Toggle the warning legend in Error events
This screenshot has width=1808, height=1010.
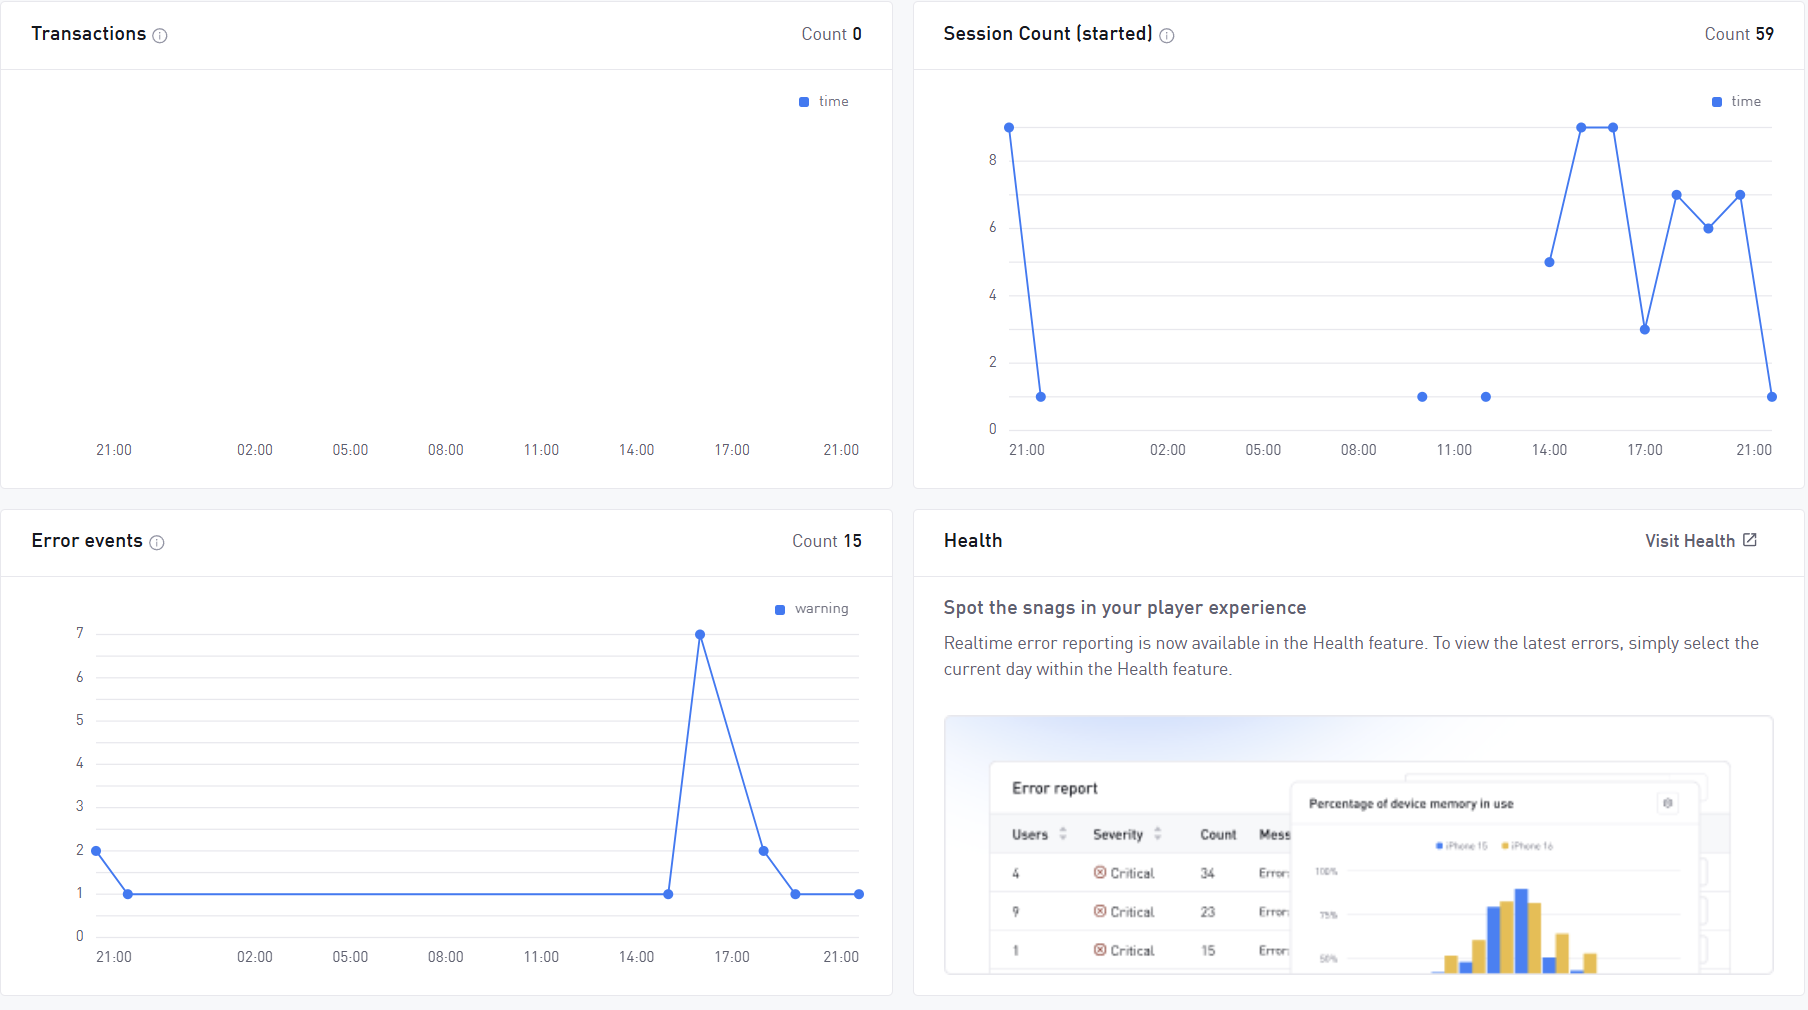pos(812,609)
